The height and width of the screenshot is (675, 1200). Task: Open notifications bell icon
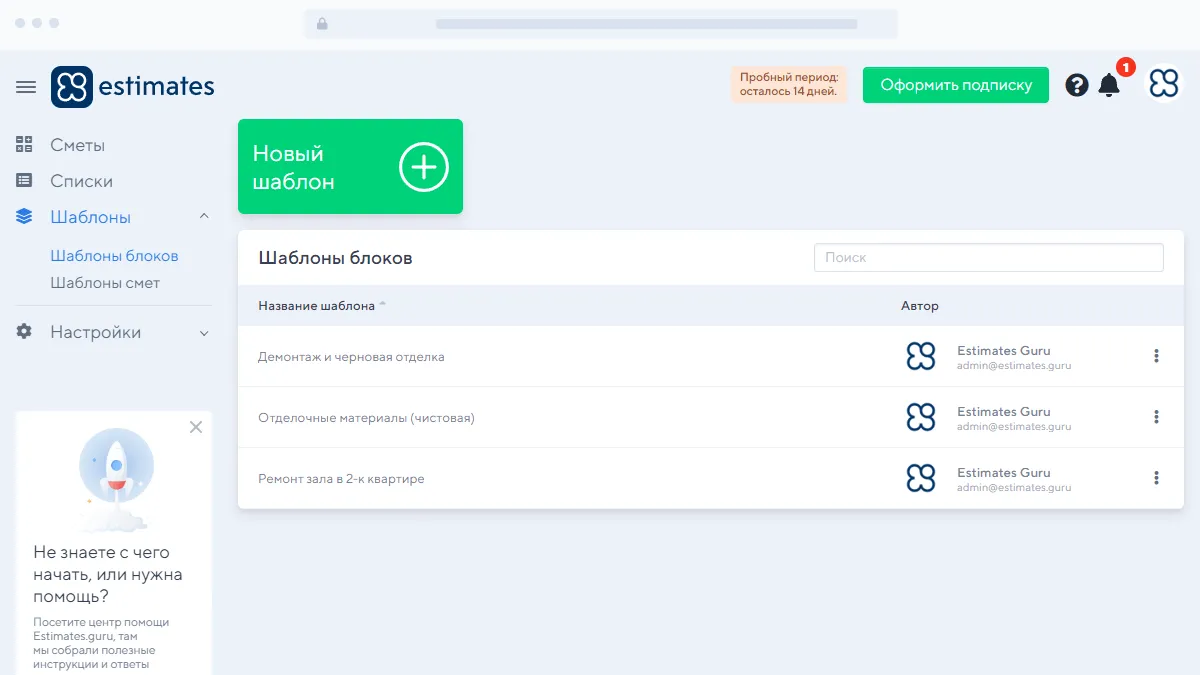tap(1109, 85)
